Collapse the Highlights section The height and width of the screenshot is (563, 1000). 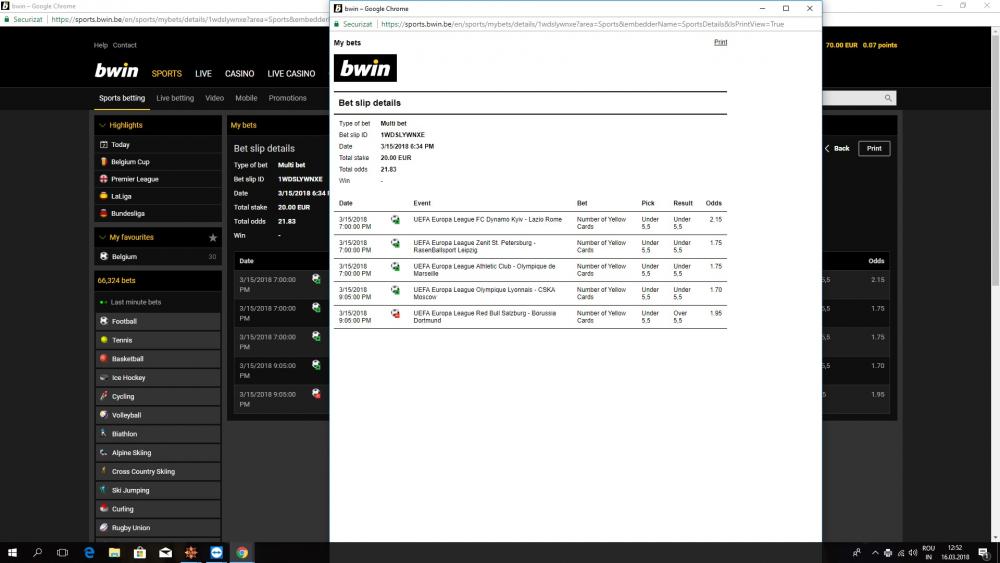[102, 125]
